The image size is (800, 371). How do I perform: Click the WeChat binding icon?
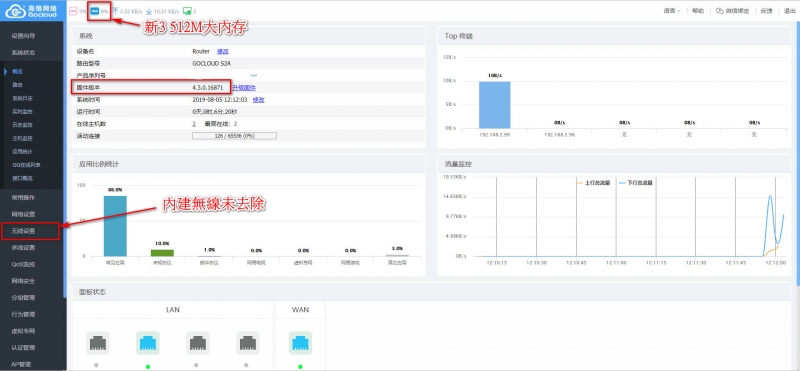(720, 11)
